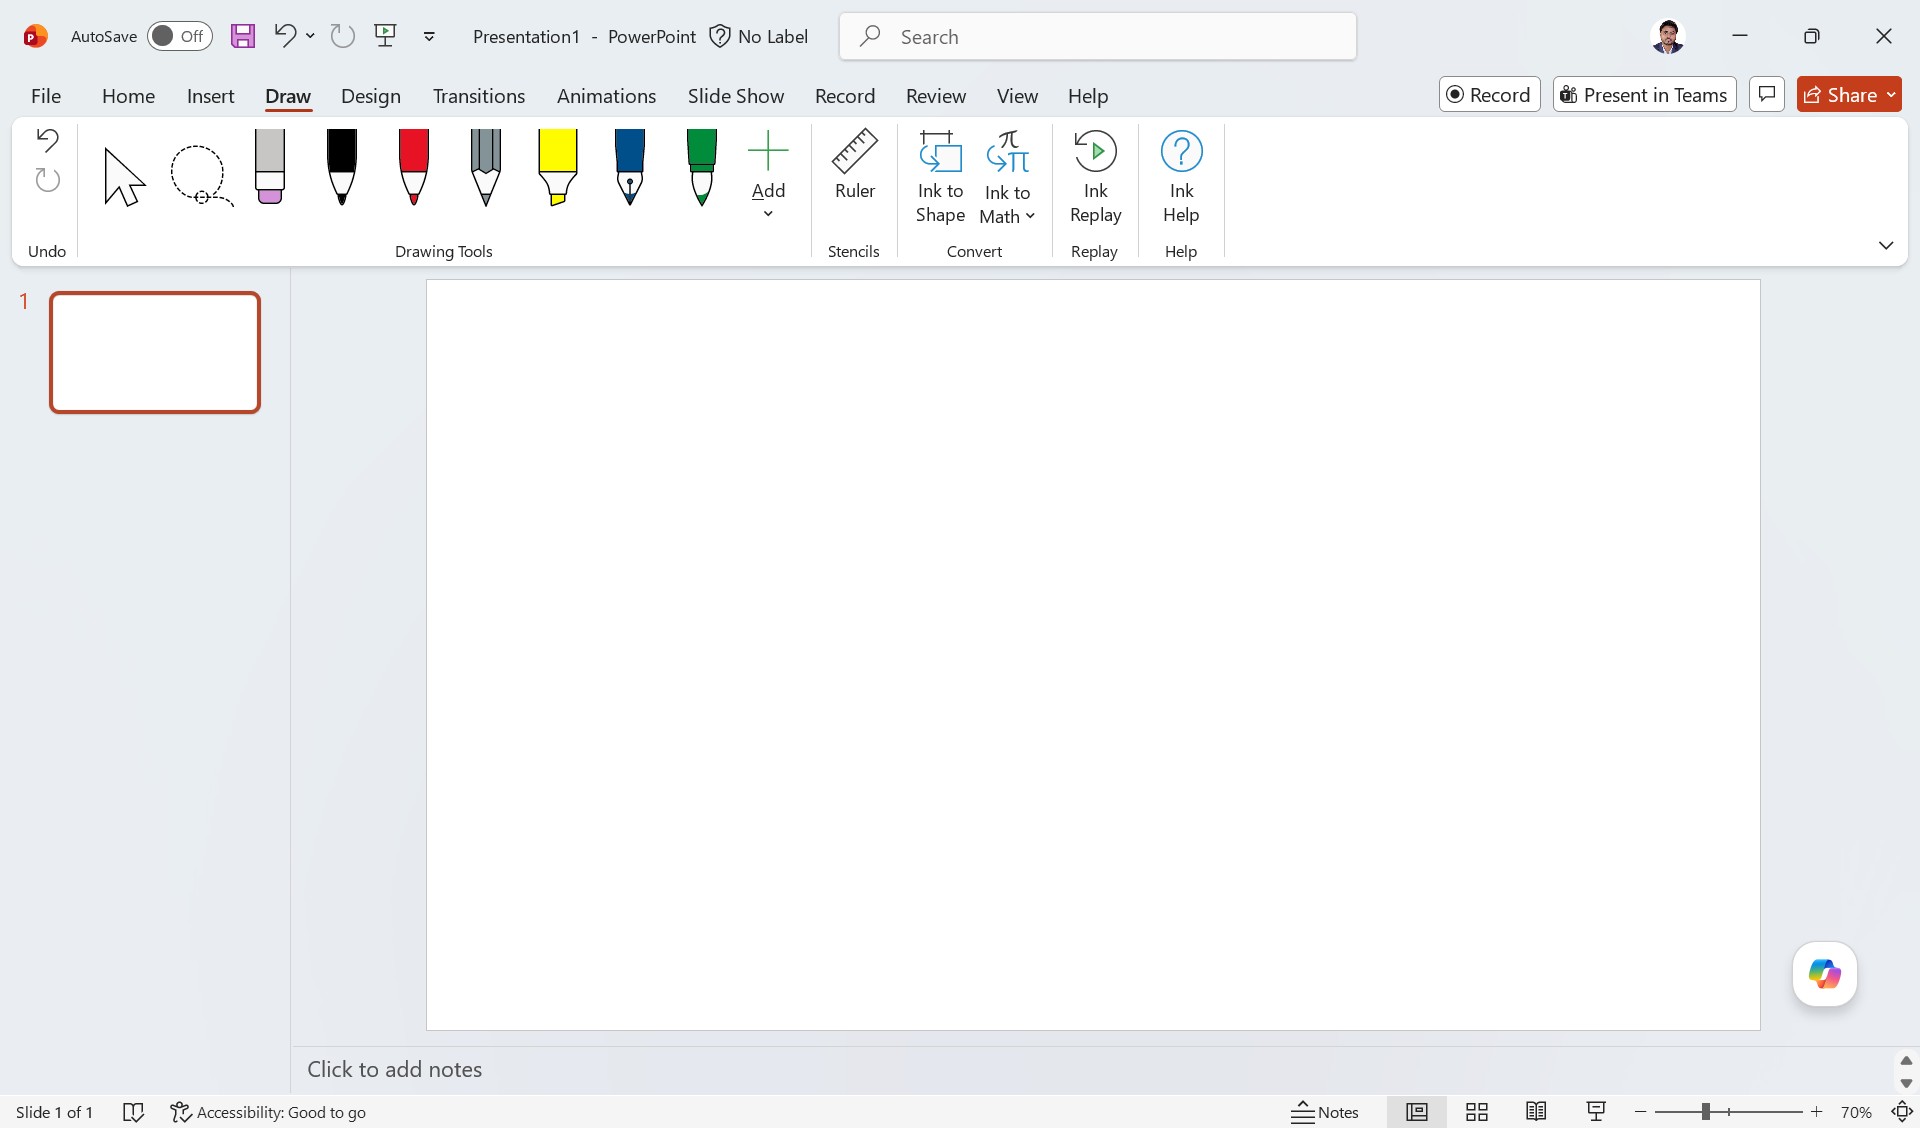The image size is (1920, 1128).
Task: Open the Add pen menu
Action: 768,175
